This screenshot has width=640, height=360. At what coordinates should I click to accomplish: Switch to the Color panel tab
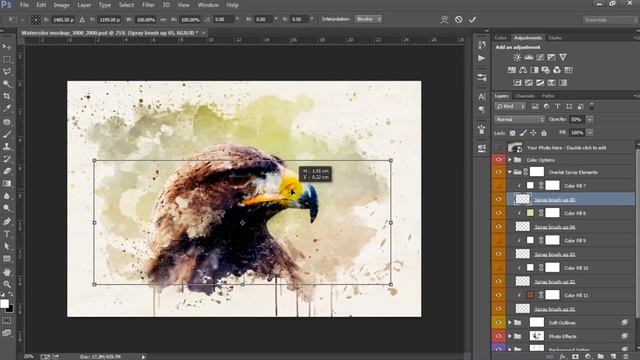coord(500,38)
